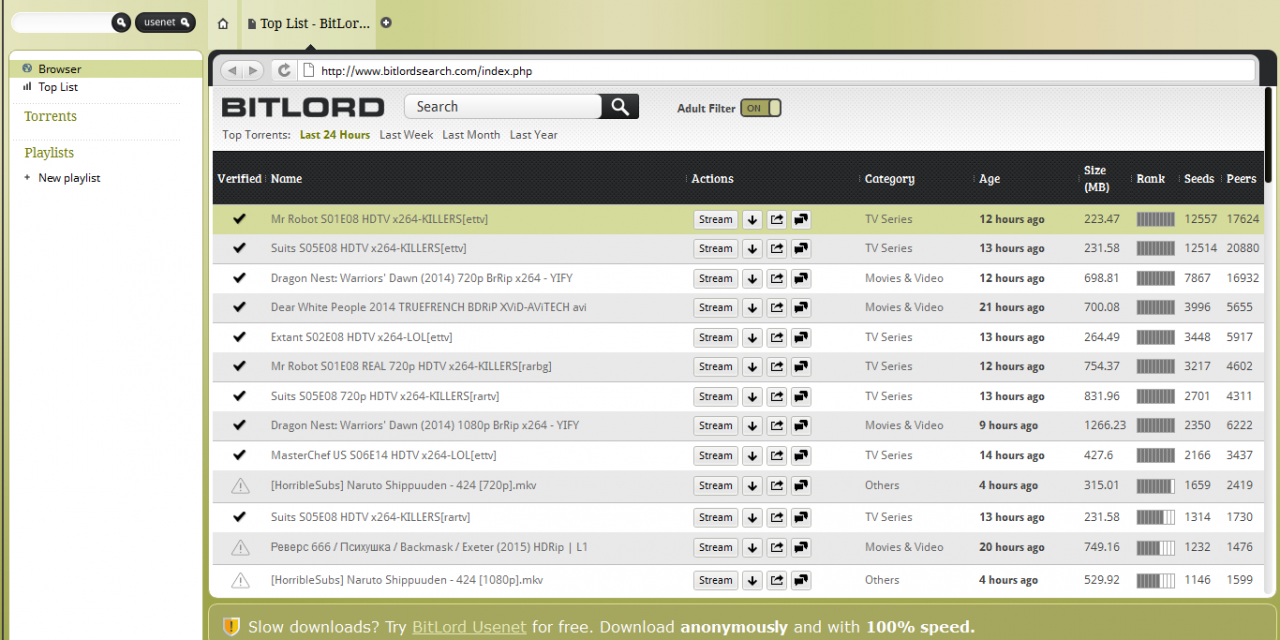Open MasterChef US S06E14 HDTV torrent name

click(384, 455)
